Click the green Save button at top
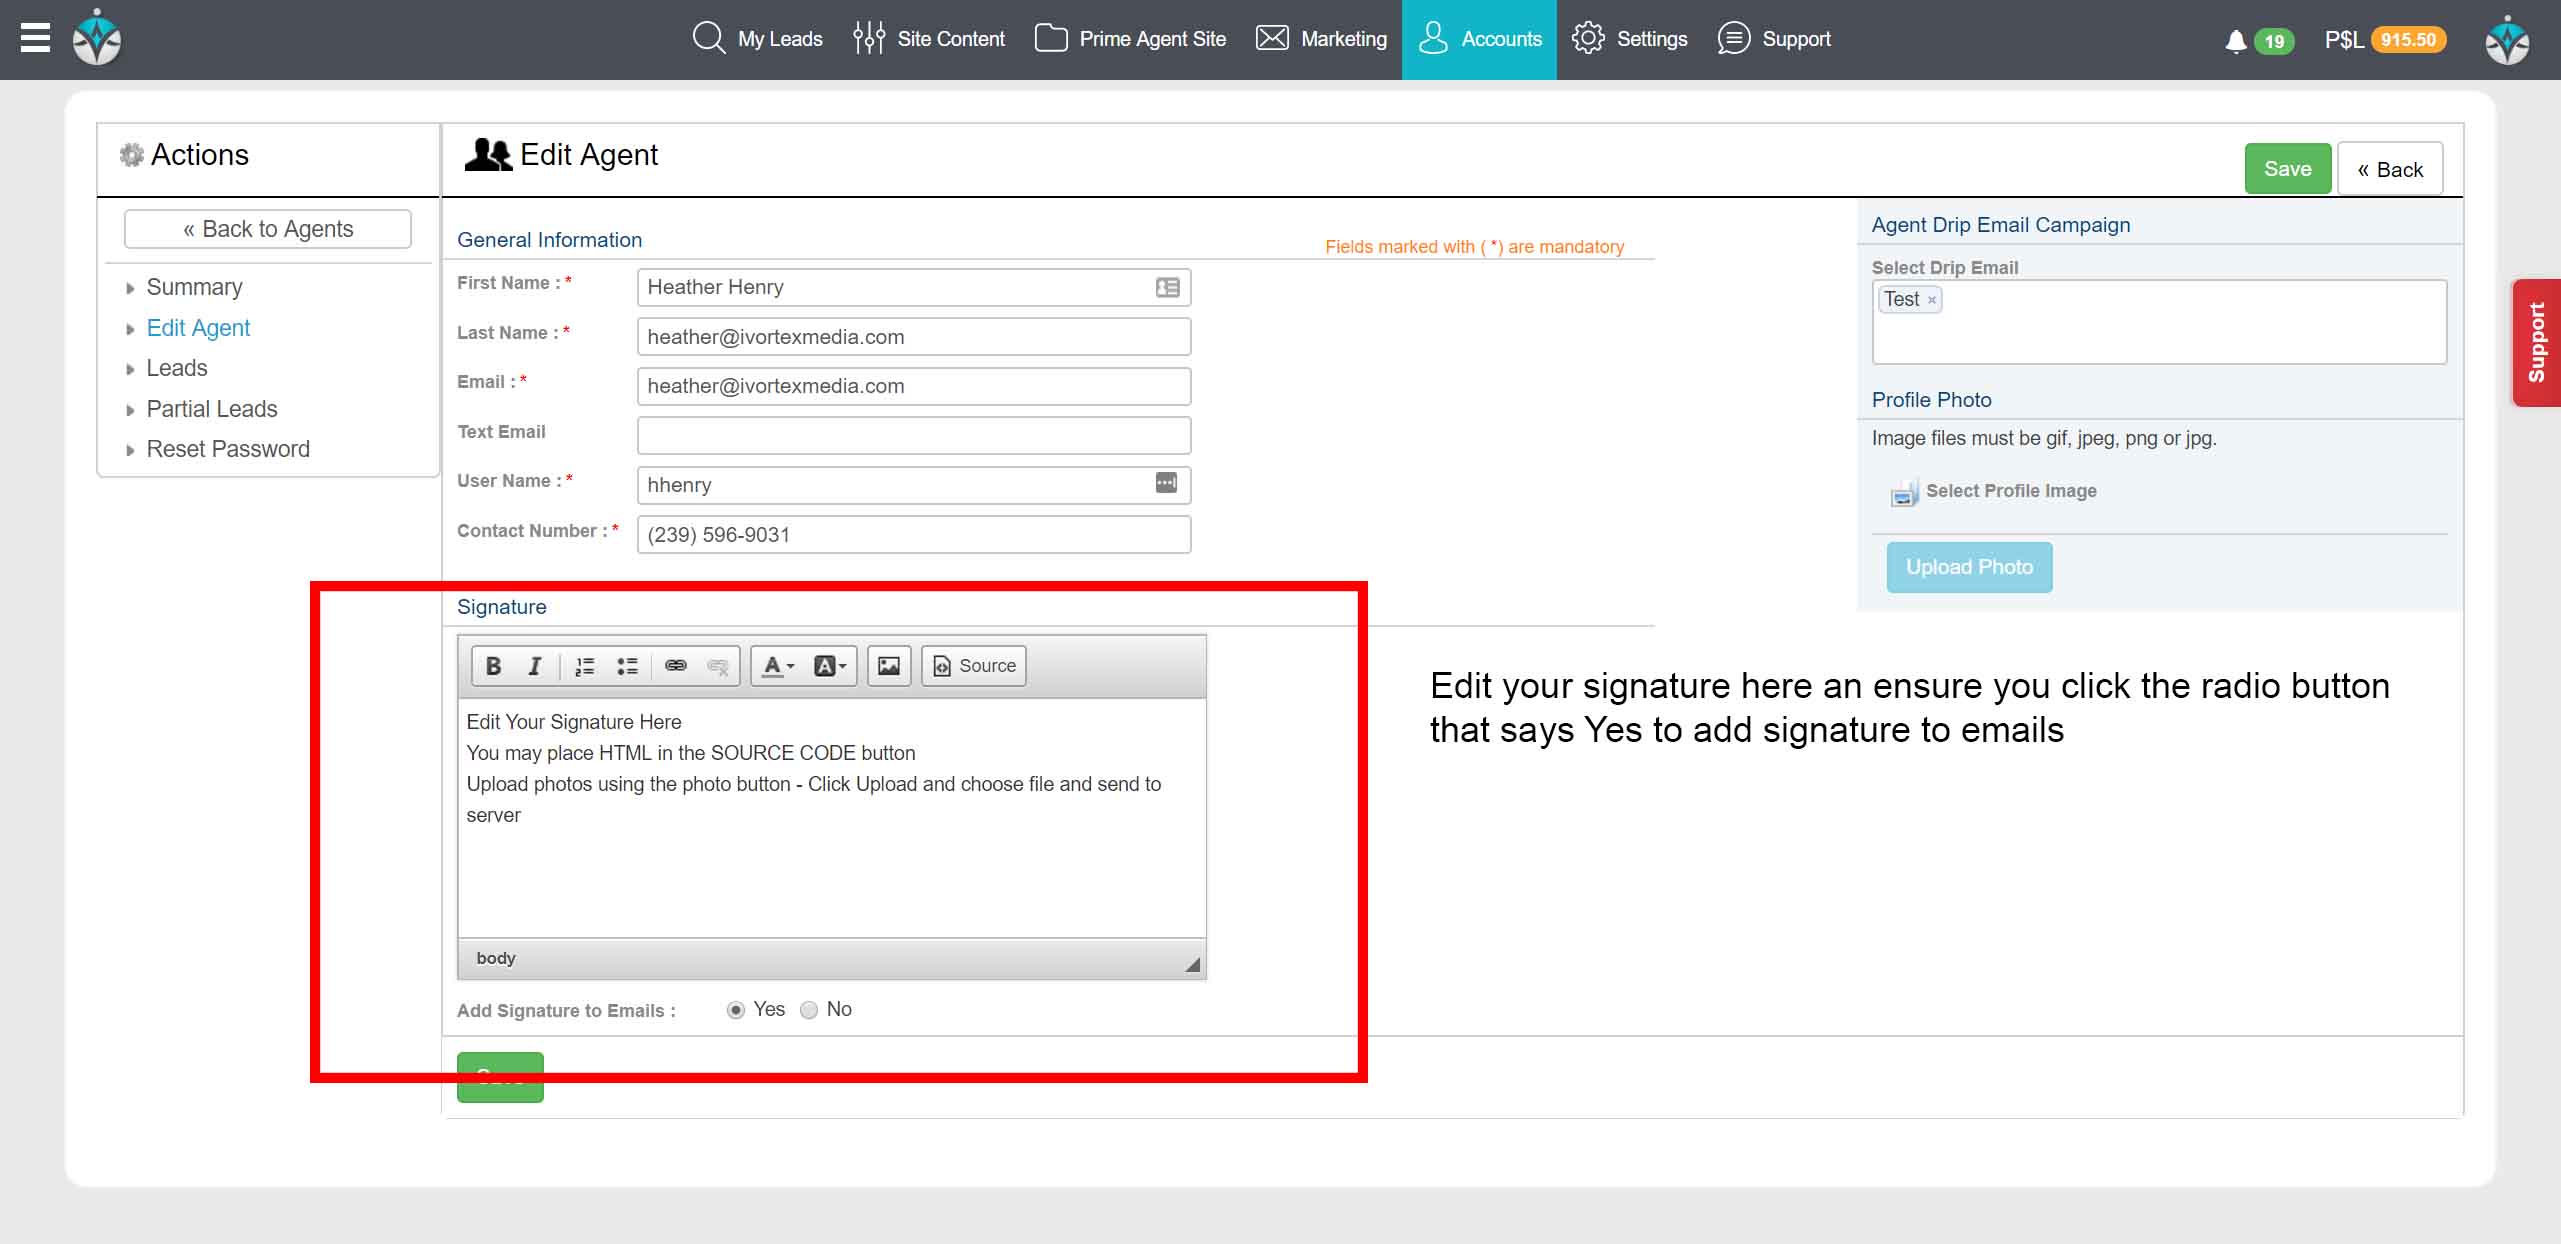Image resolution: width=2561 pixels, height=1244 pixels. 2287,169
